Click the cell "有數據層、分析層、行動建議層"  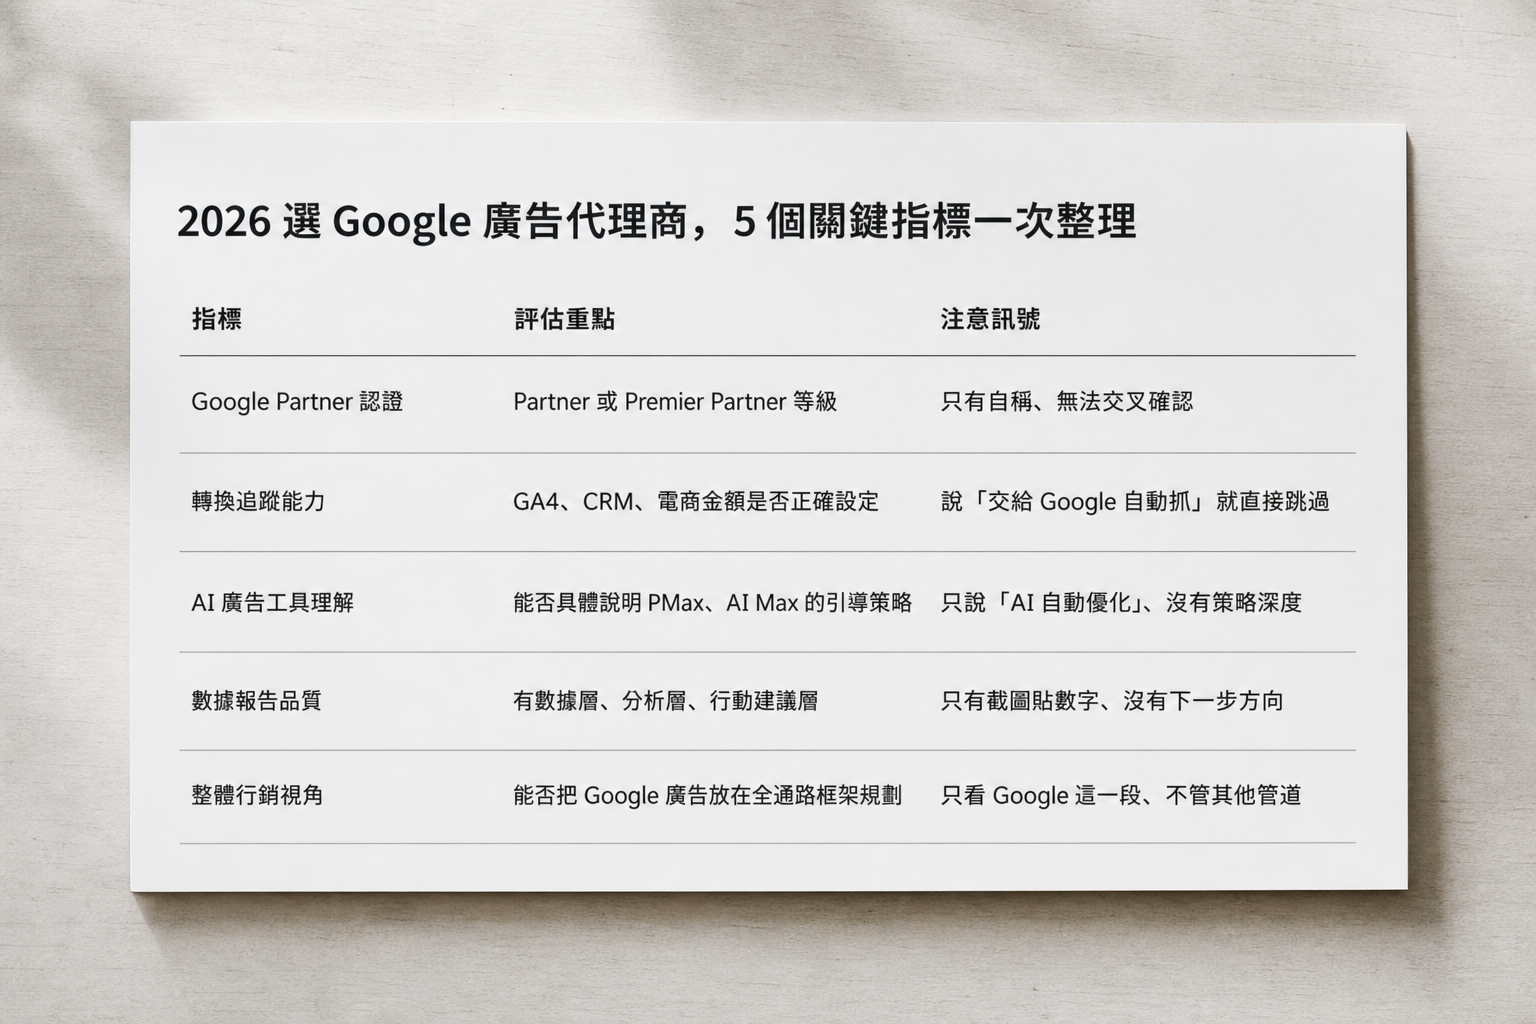point(665,700)
